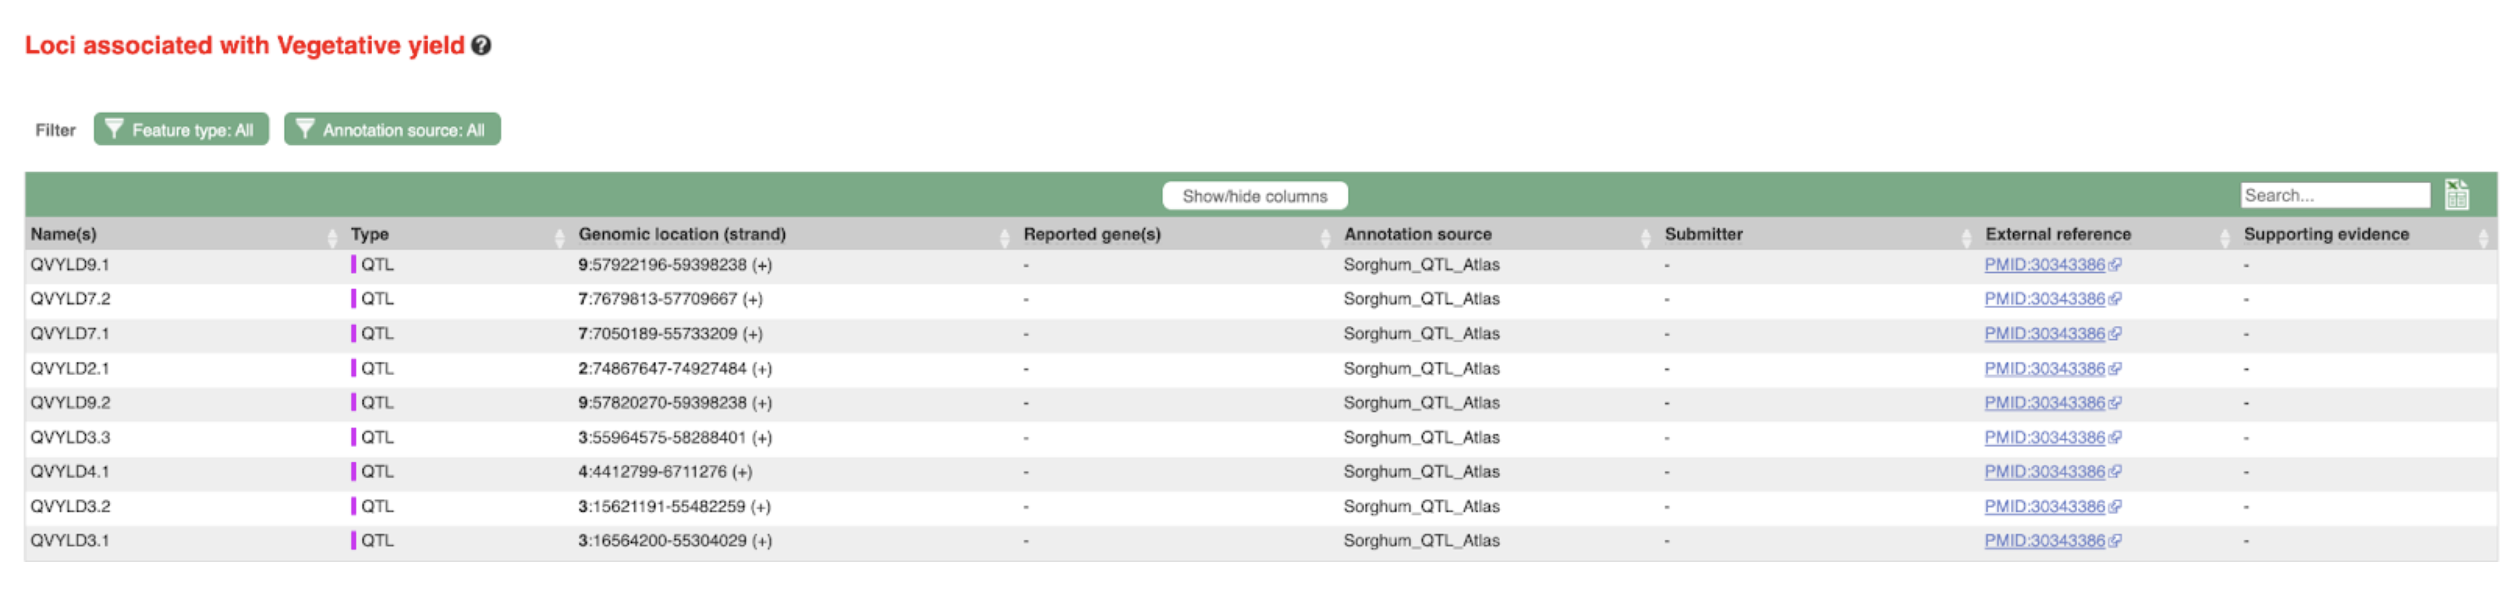Image resolution: width=2516 pixels, height=598 pixels.
Task: Open PMID:30343386 link for QVYLD4.1
Action: coord(2044,472)
